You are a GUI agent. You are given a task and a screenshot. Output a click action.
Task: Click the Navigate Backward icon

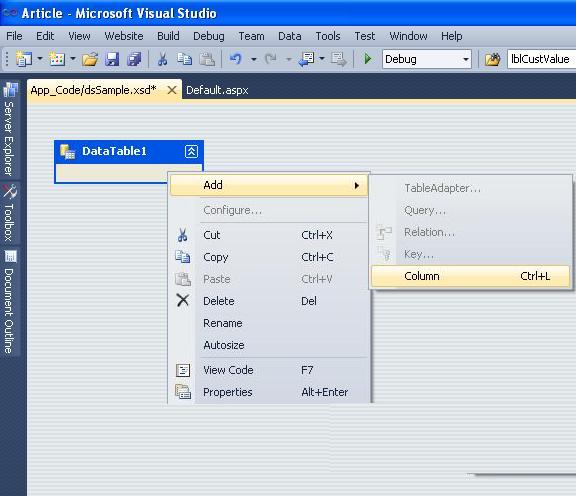(306, 59)
